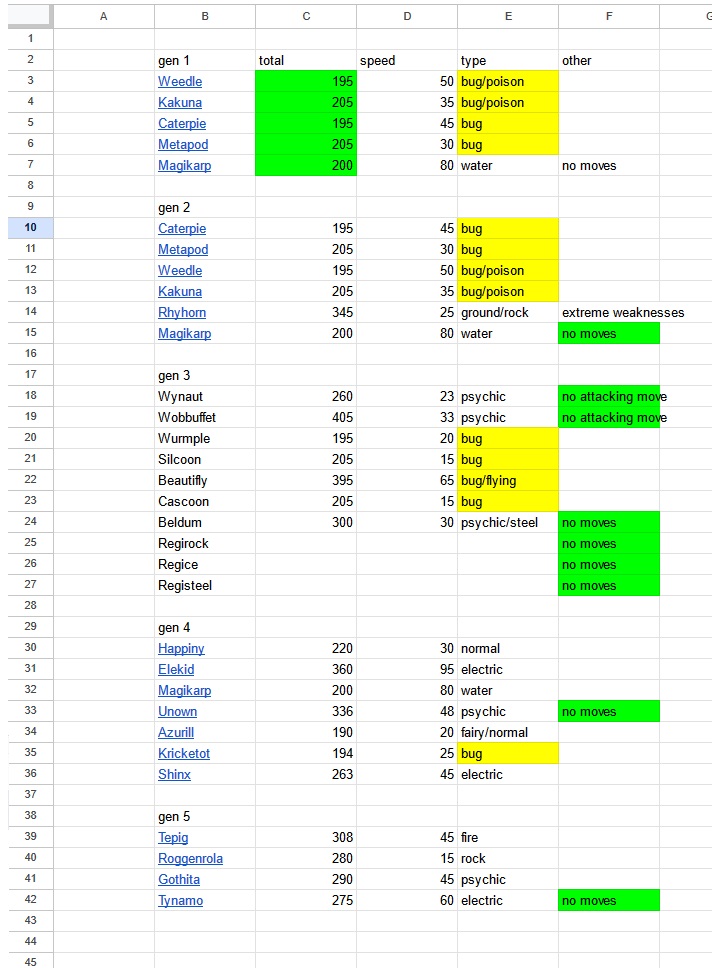Click the 'gen 3' label cell

204,375
